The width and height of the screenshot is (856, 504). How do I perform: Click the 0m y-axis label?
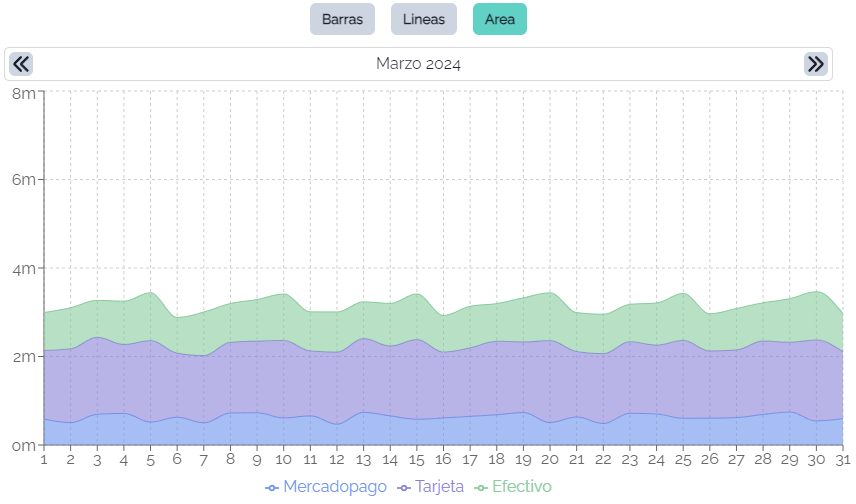23,446
